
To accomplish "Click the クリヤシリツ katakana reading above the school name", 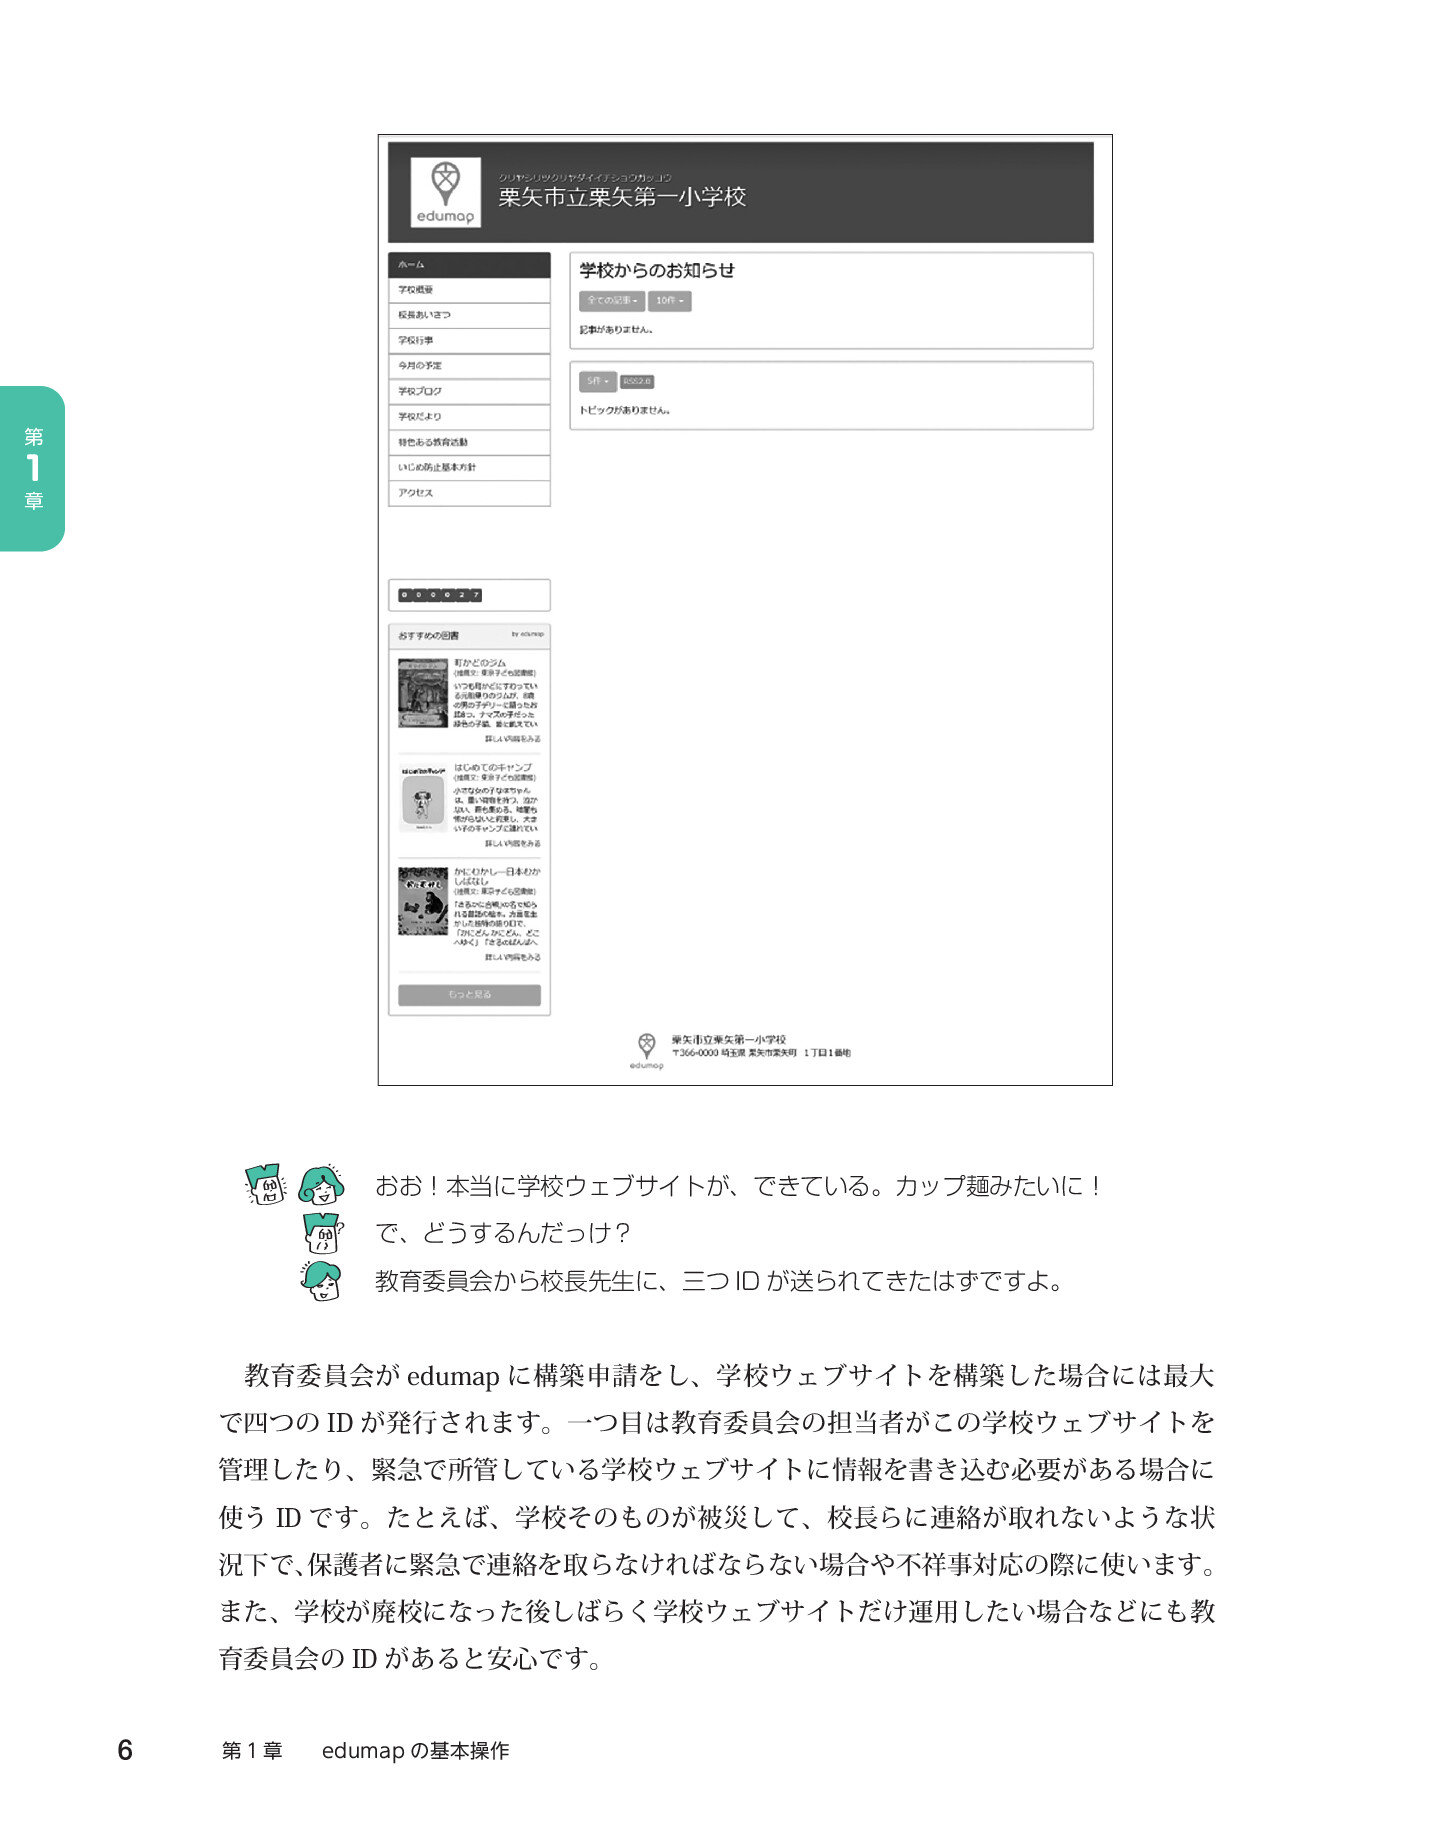I will (x=585, y=177).
